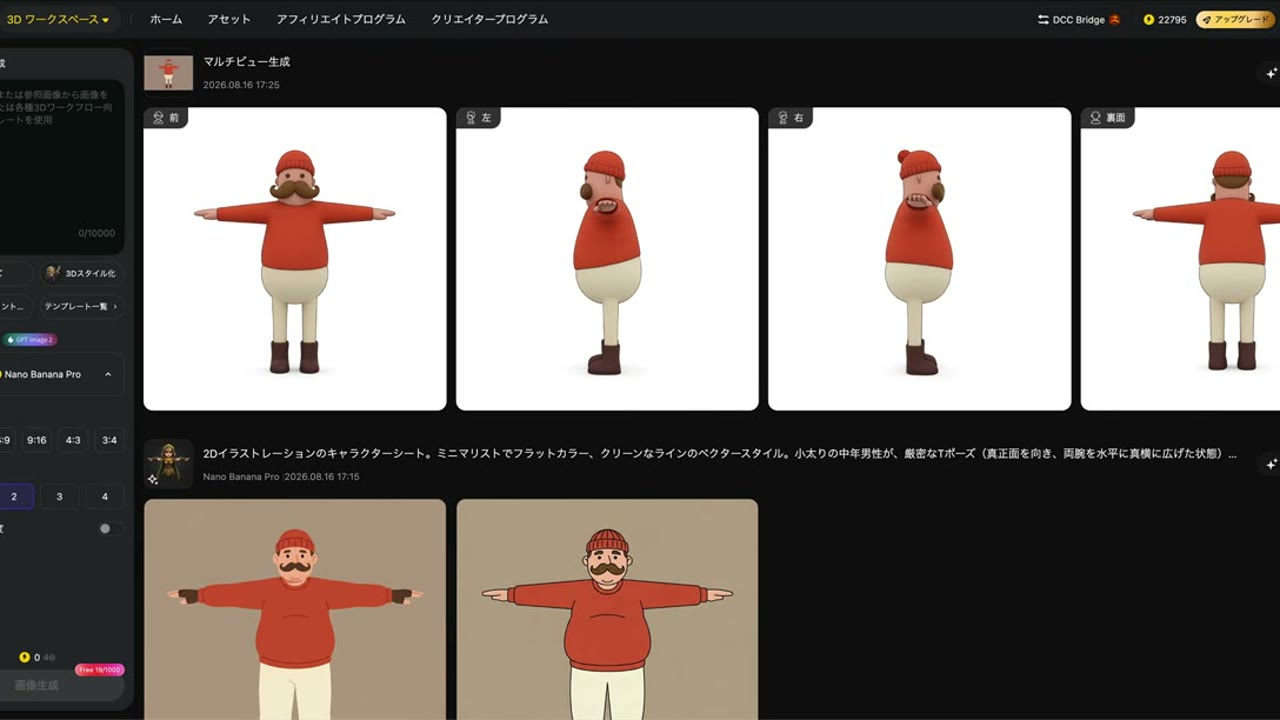This screenshot has width=1280, height=720.
Task: Open クリエイタープログラム in the top navigation
Action: pyautogui.click(x=490, y=19)
